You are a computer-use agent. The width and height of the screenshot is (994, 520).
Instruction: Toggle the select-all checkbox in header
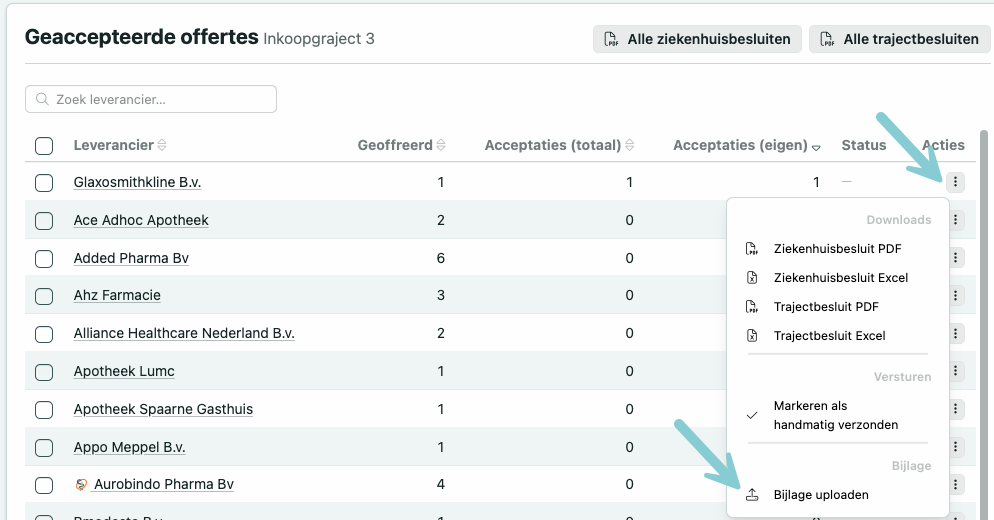[44, 146]
